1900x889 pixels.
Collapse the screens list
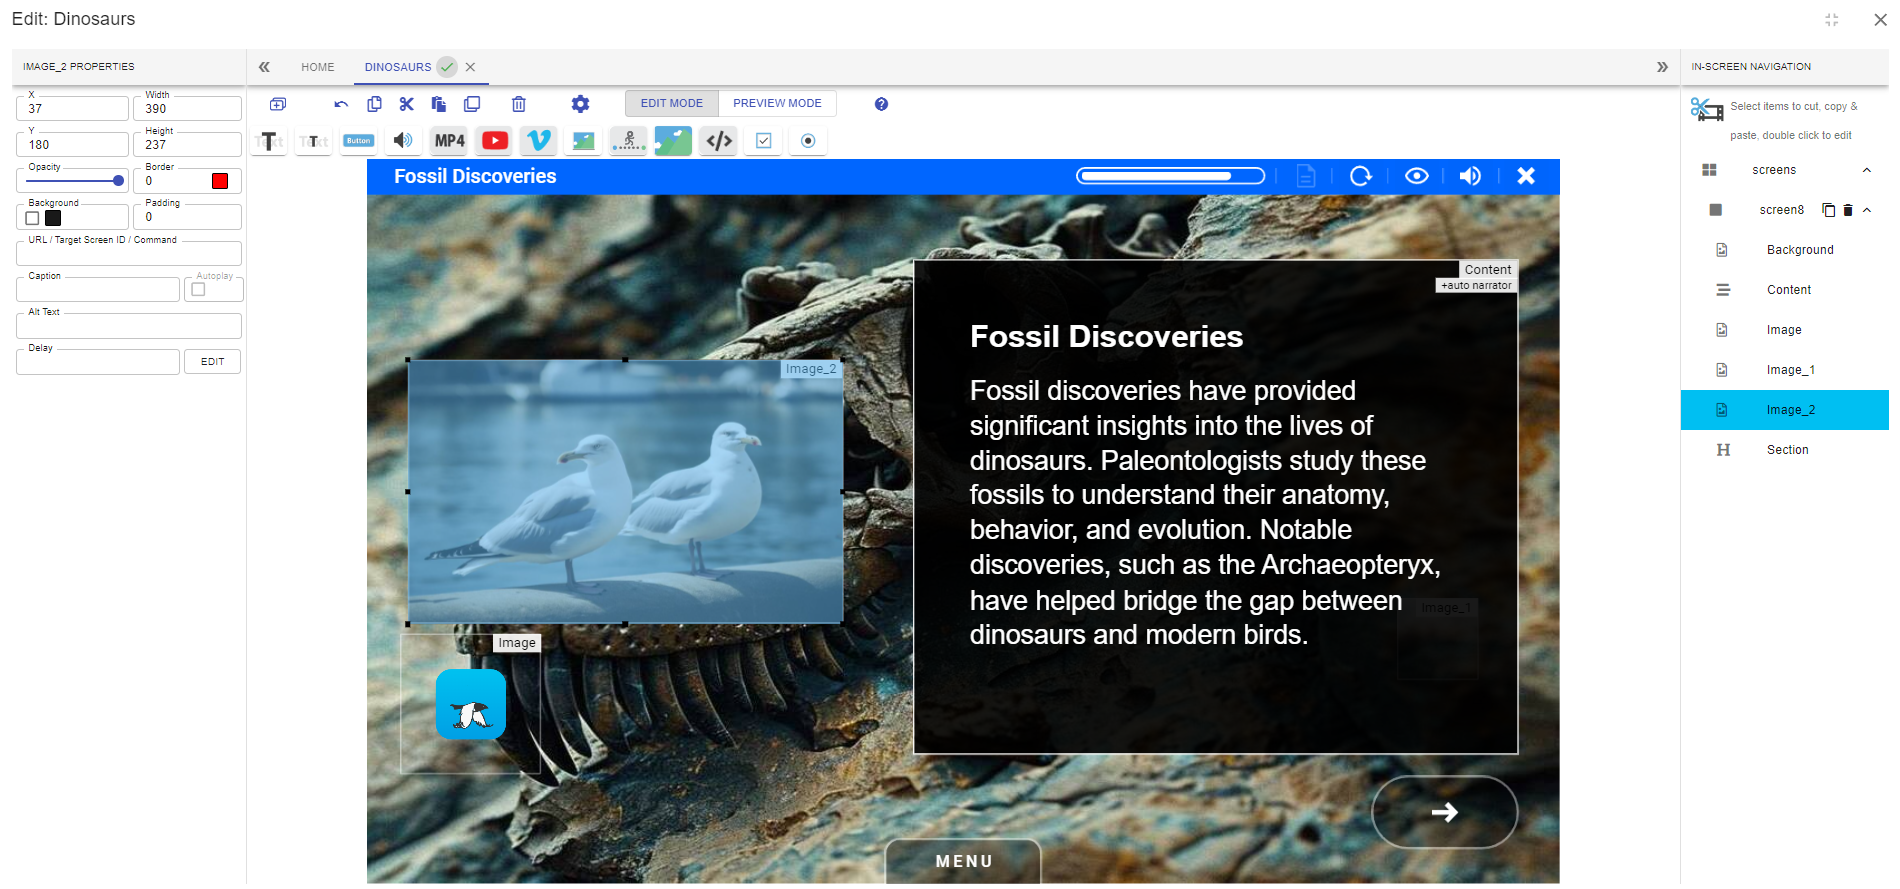coord(1866,170)
